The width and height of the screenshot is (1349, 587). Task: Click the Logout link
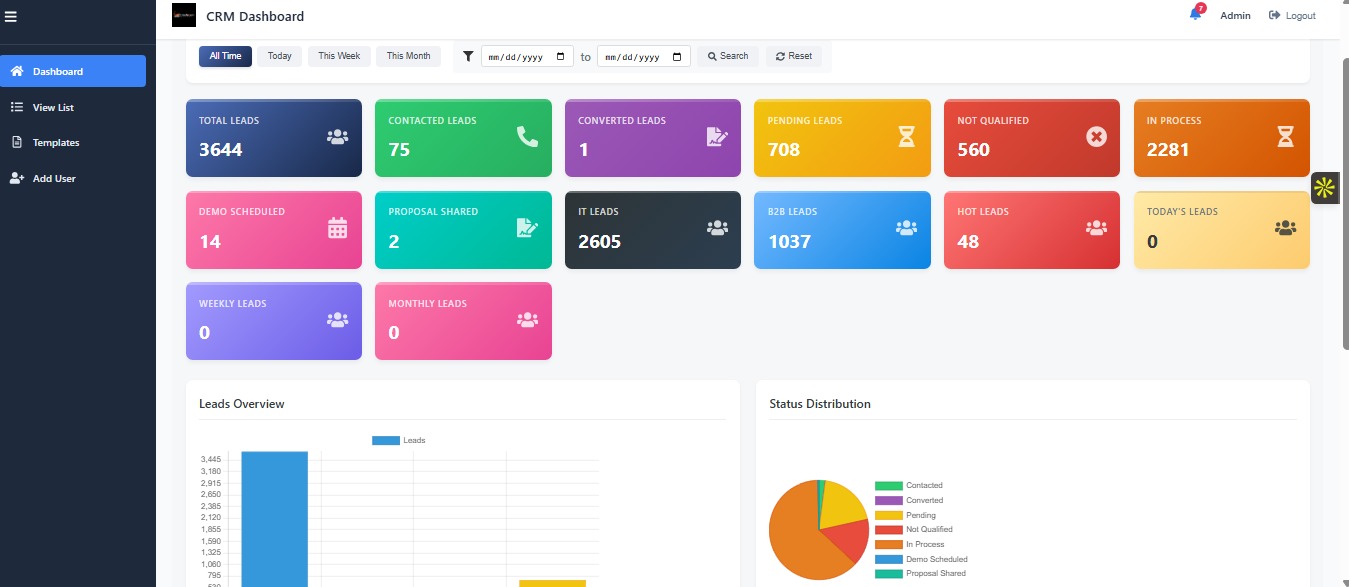(x=1292, y=16)
